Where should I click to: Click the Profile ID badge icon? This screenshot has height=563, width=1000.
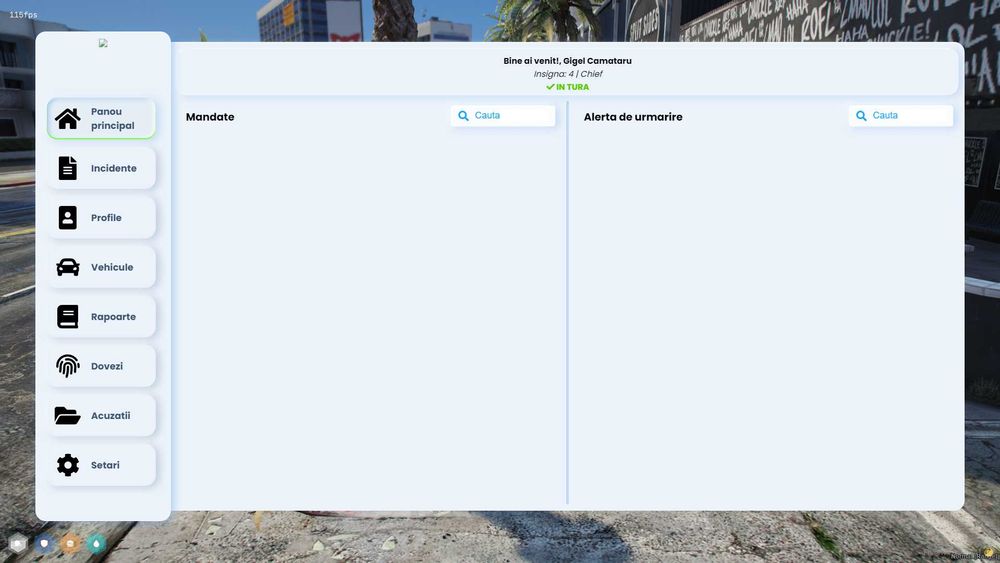[x=68, y=217]
